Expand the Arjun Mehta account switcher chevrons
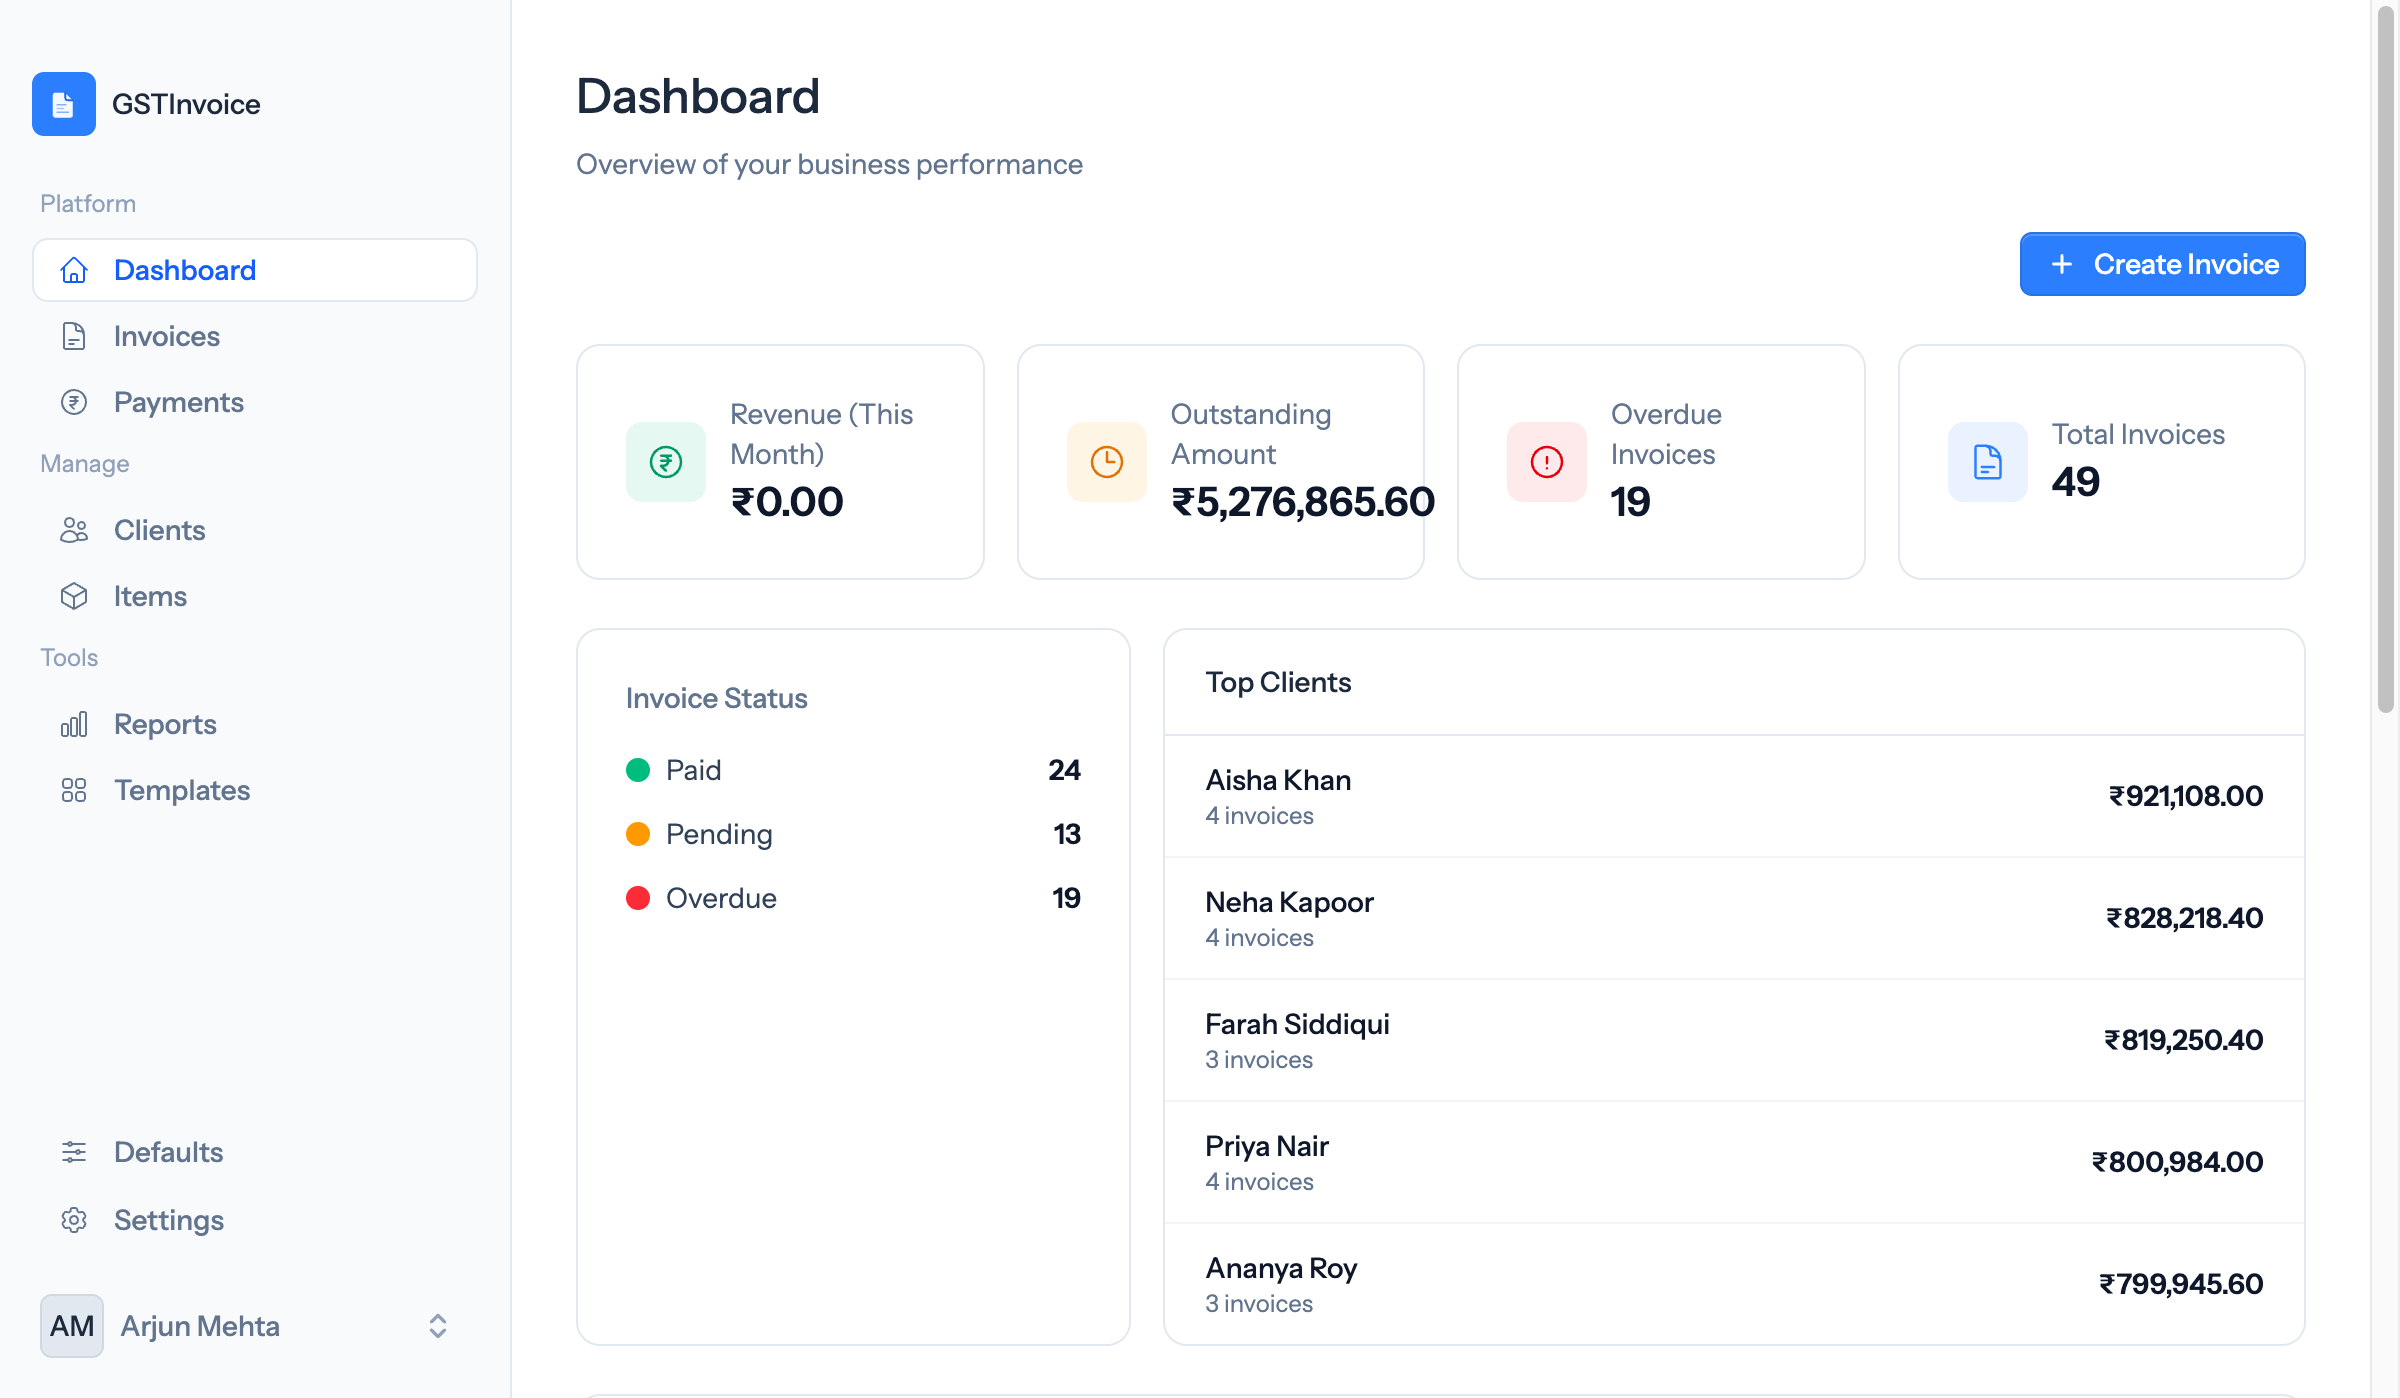2400x1398 pixels. tap(438, 1326)
